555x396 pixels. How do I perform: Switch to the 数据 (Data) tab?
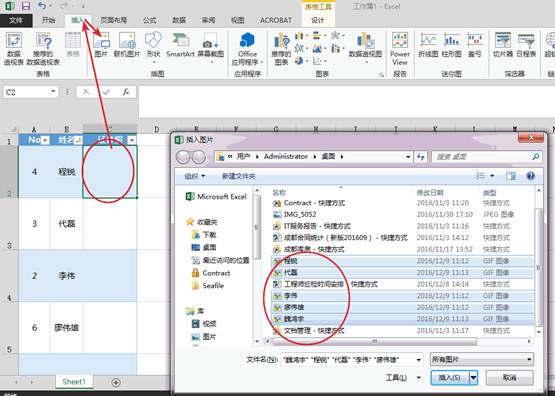179,20
